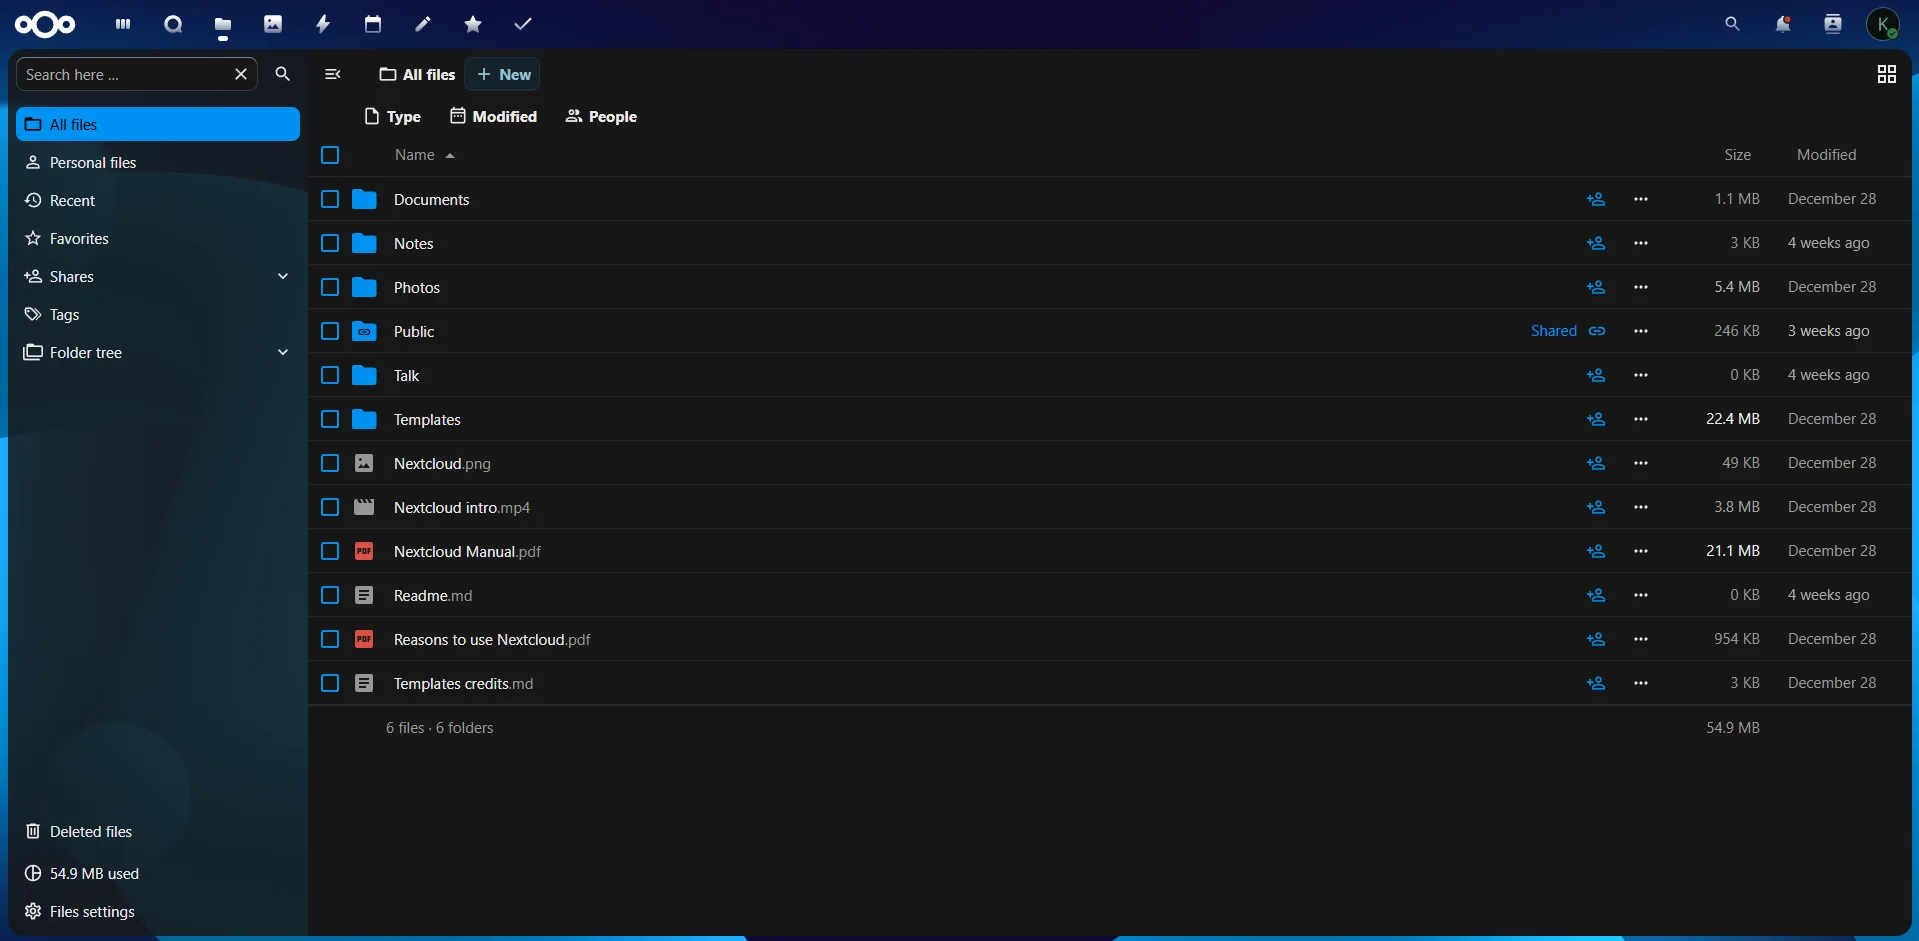This screenshot has height=941, width=1919.
Task: Select all files via header checkbox
Action: [329, 155]
